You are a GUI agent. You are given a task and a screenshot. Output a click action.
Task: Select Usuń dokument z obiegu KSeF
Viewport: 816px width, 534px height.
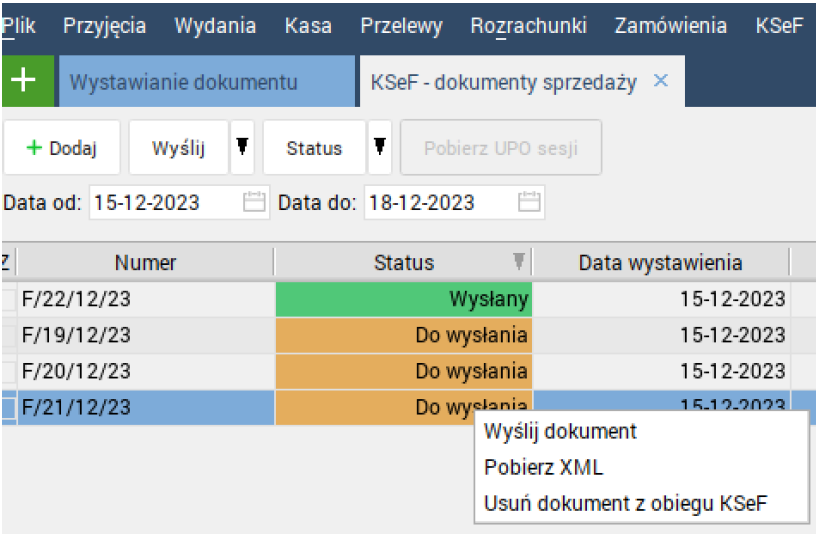[625, 503]
